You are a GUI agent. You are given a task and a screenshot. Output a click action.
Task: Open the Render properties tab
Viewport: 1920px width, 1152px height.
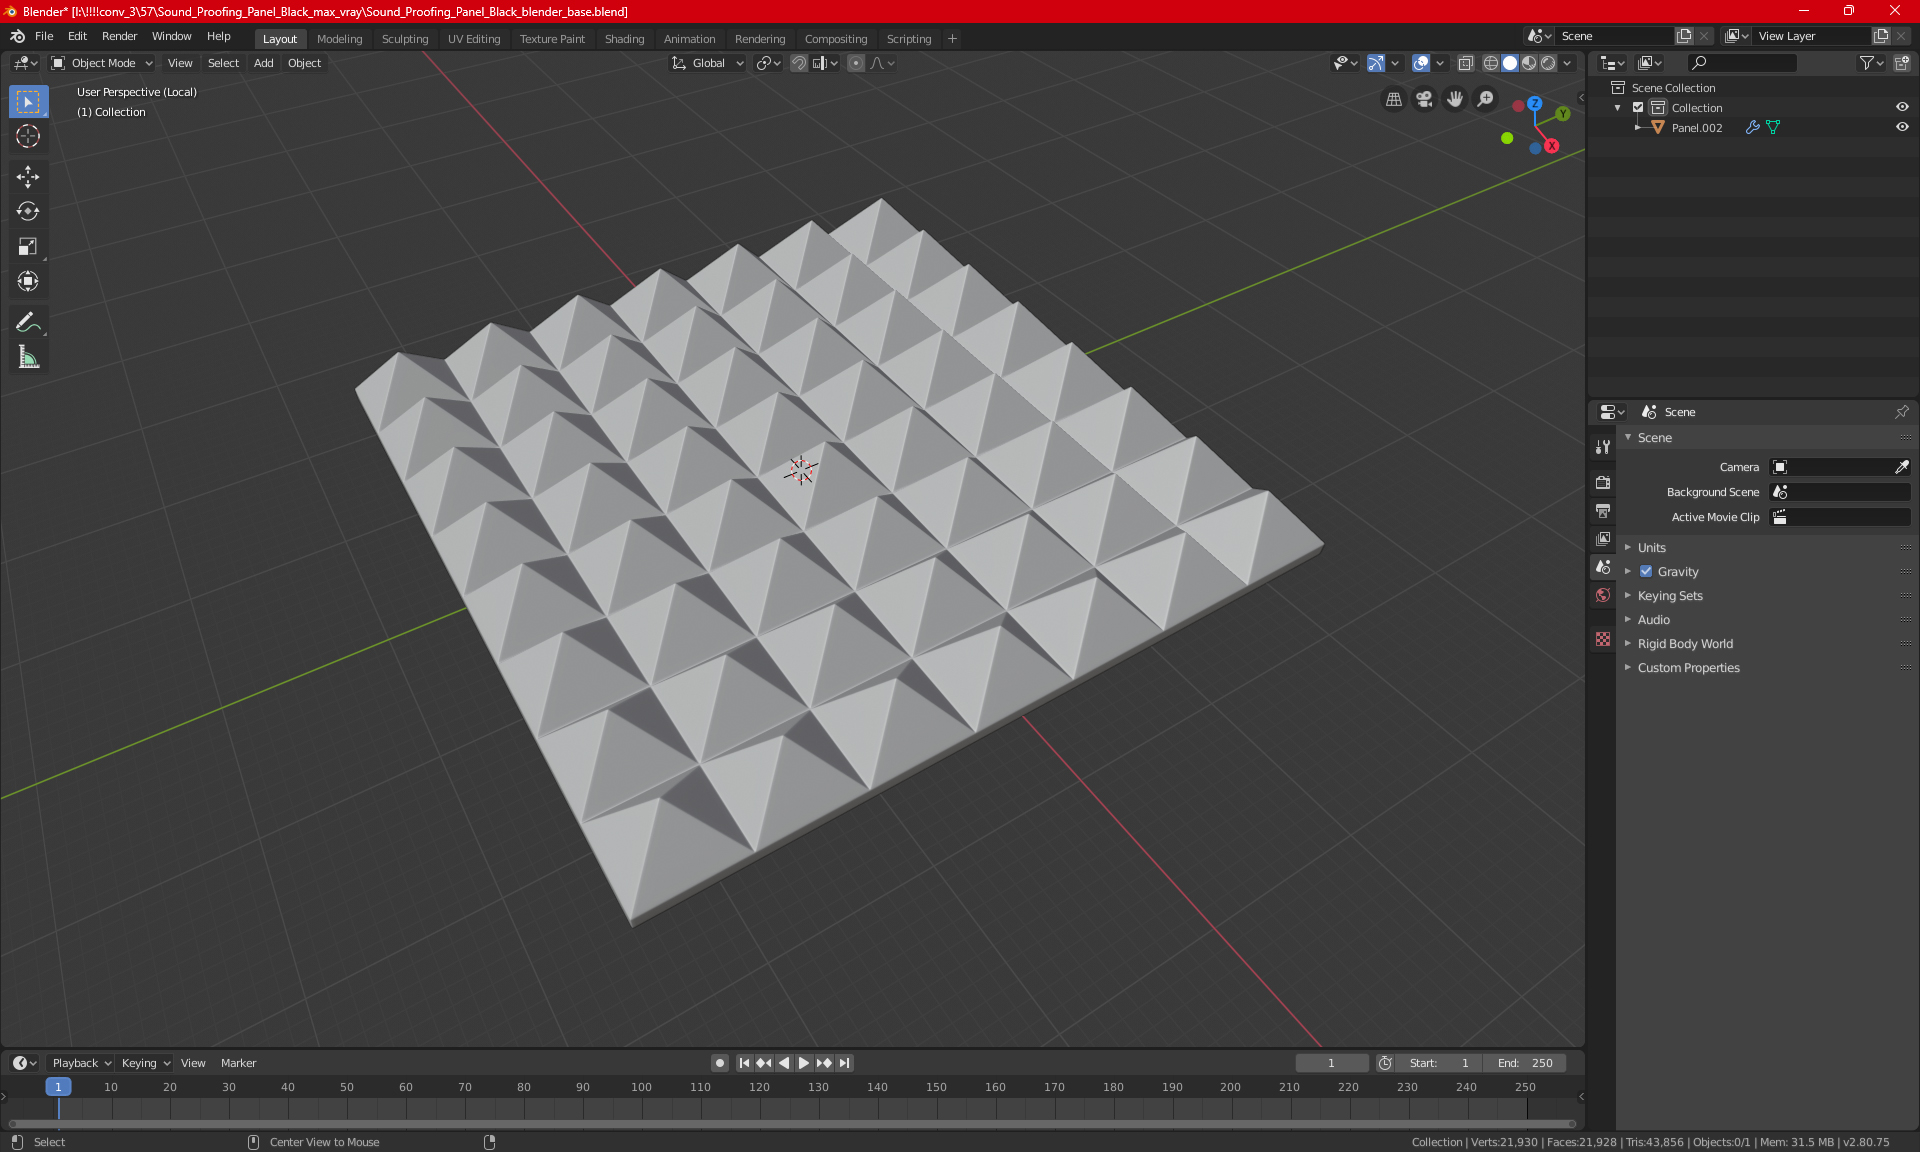1603,482
